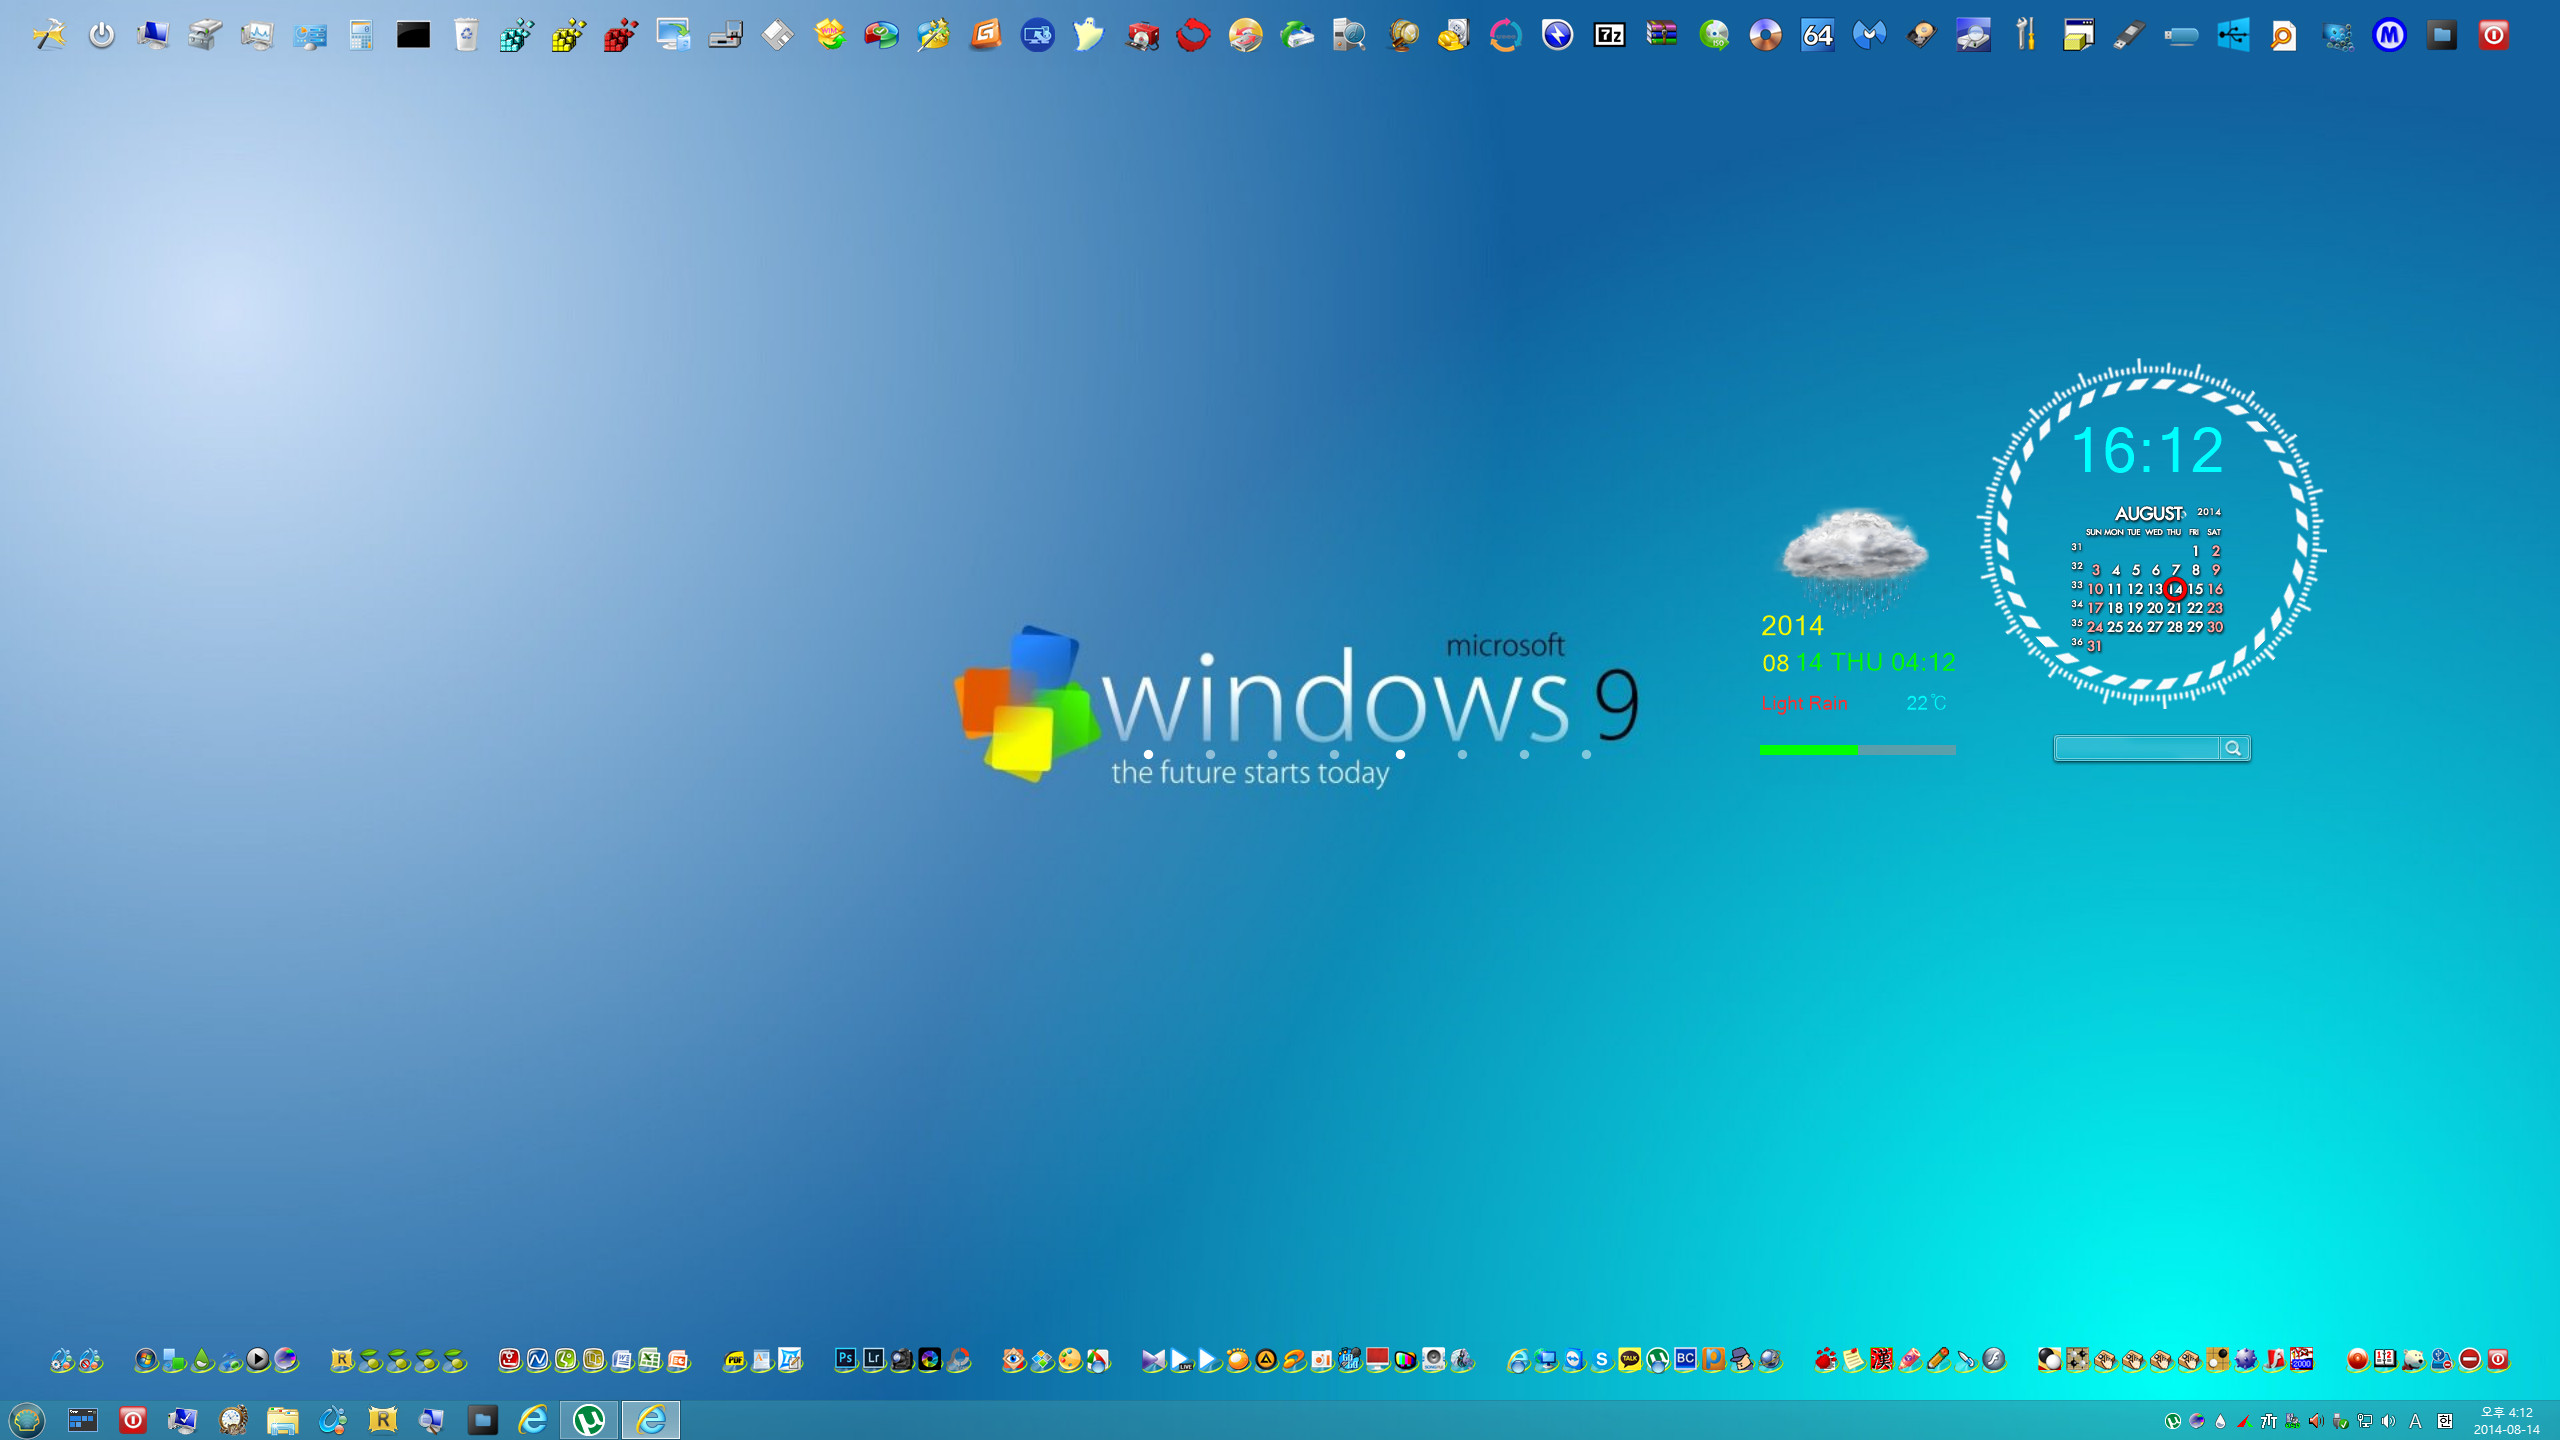Launch the yellow registry cubes icon
The height and width of the screenshot is (1440, 2560).
click(569, 36)
